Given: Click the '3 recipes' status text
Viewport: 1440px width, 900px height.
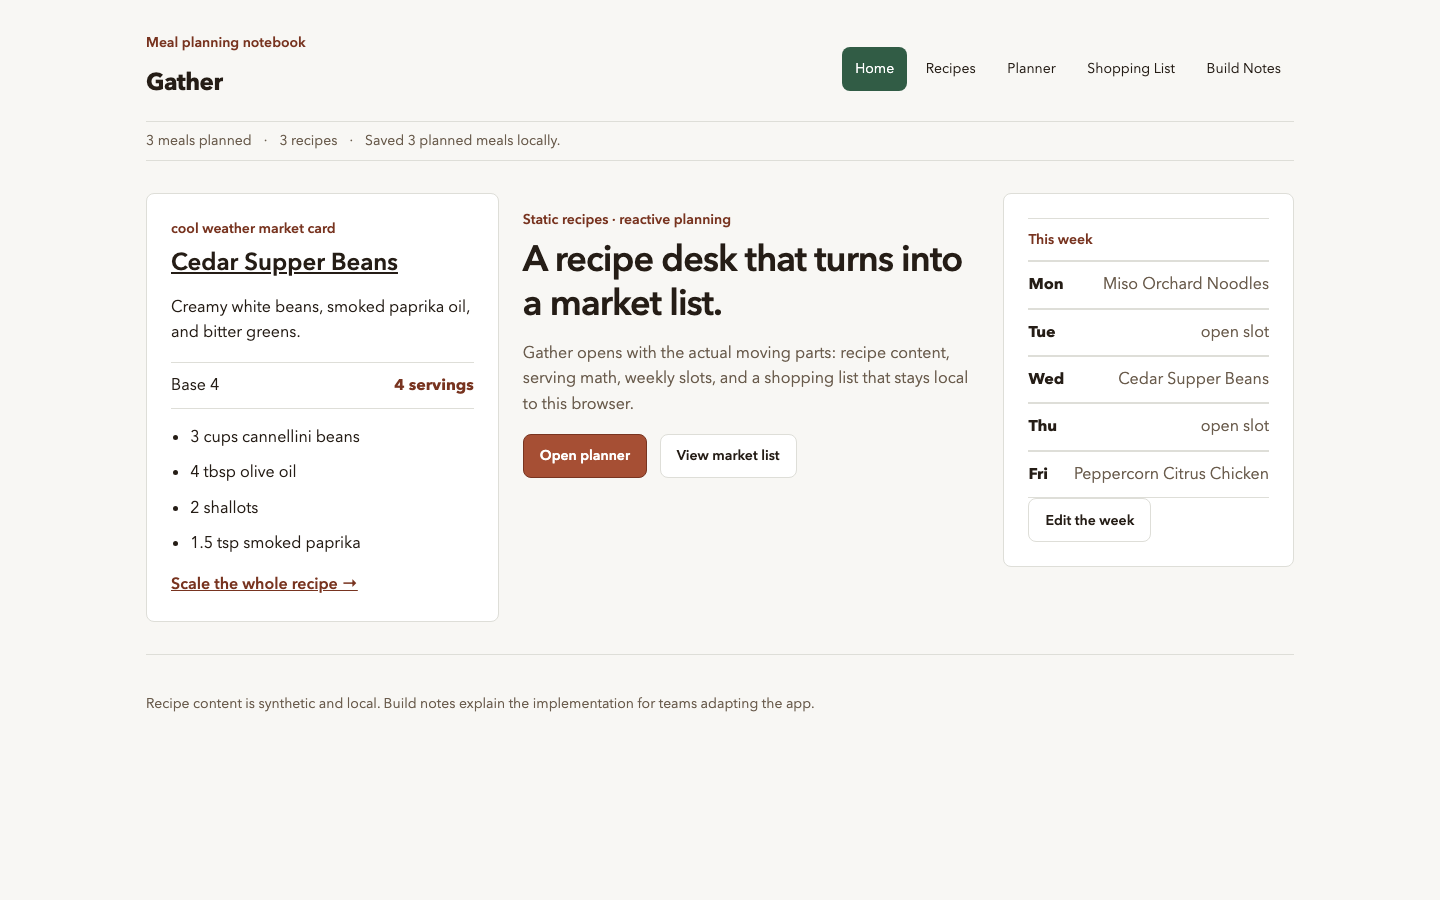Looking at the screenshot, I should point(308,141).
